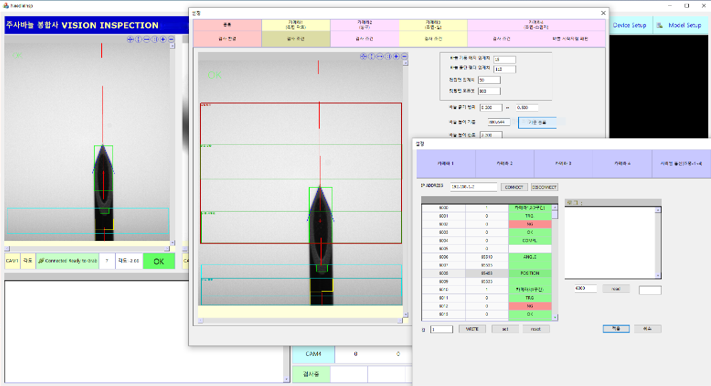711x386 pixels.
Task: Select the first red NG cell in the table
Action: [x=530, y=225]
